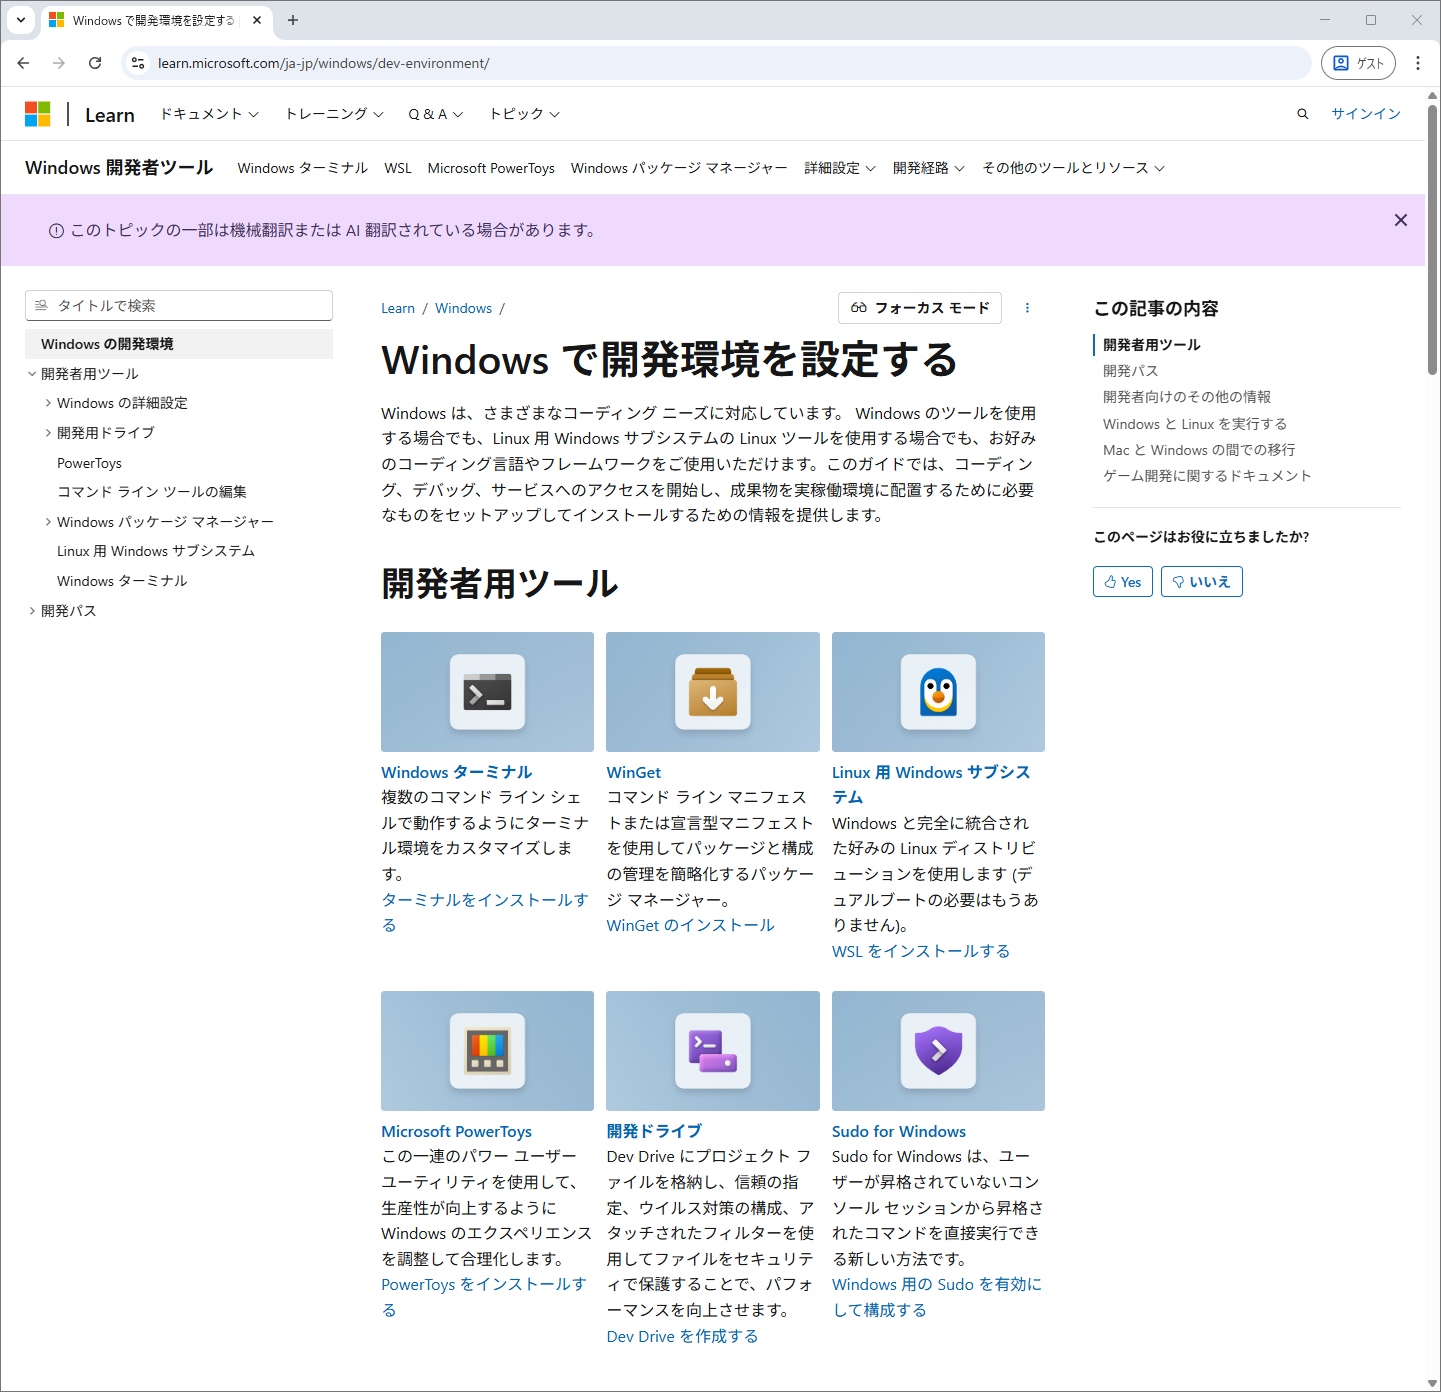The width and height of the screenshot is (1441, 1392).
Task: Open Windows ターミナル in top navigation
Action: (303, 168)
